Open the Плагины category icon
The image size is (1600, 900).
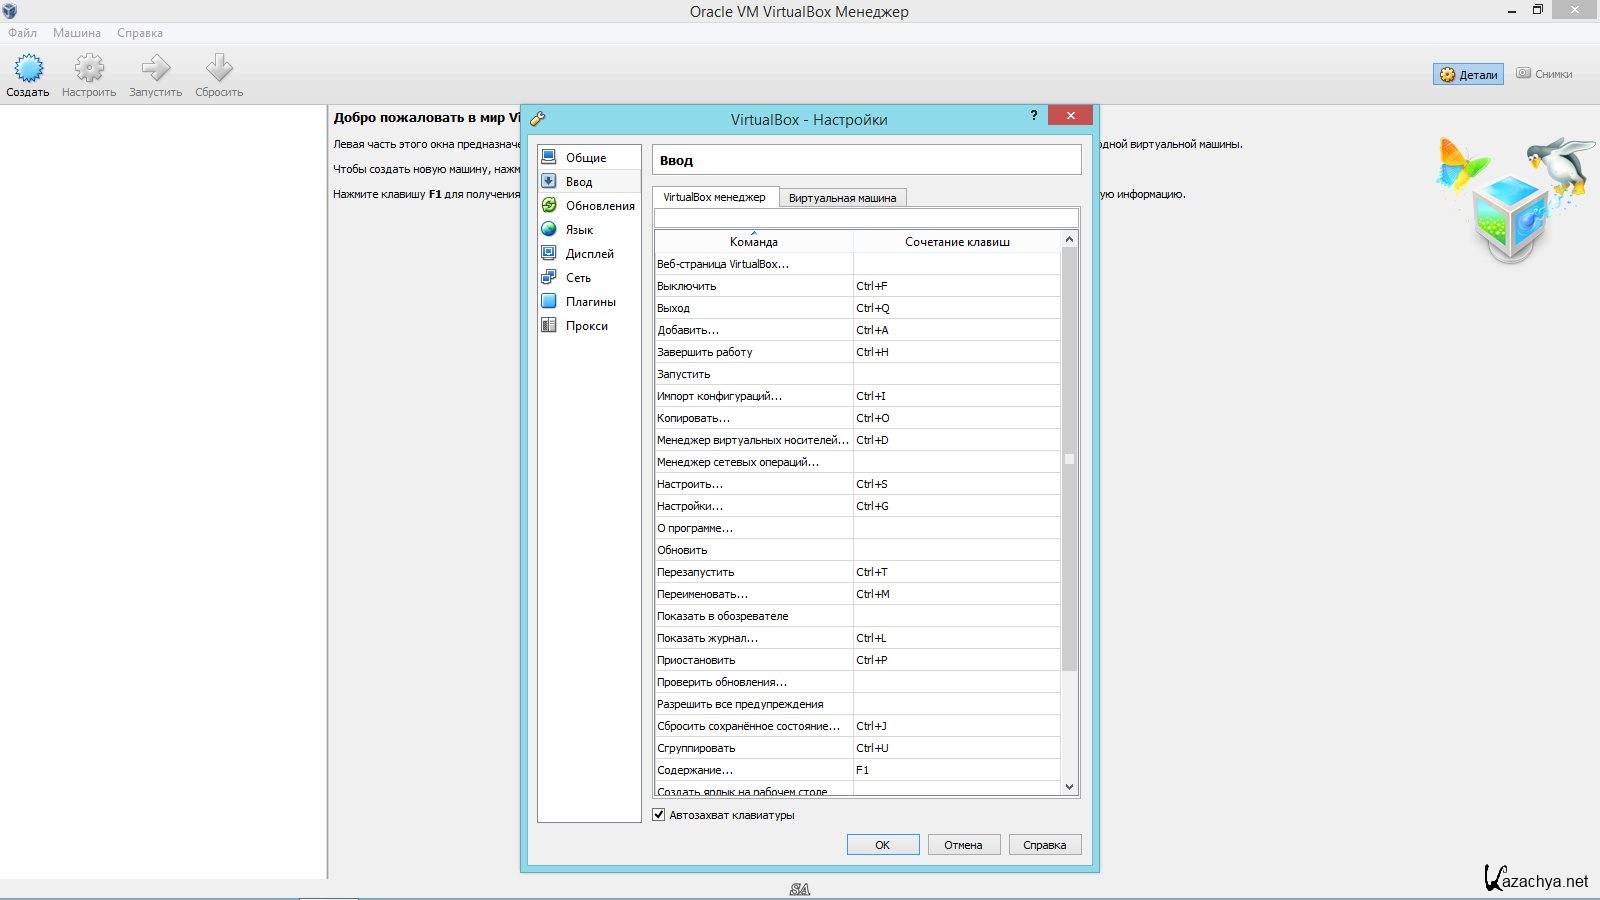coord(549,301)
